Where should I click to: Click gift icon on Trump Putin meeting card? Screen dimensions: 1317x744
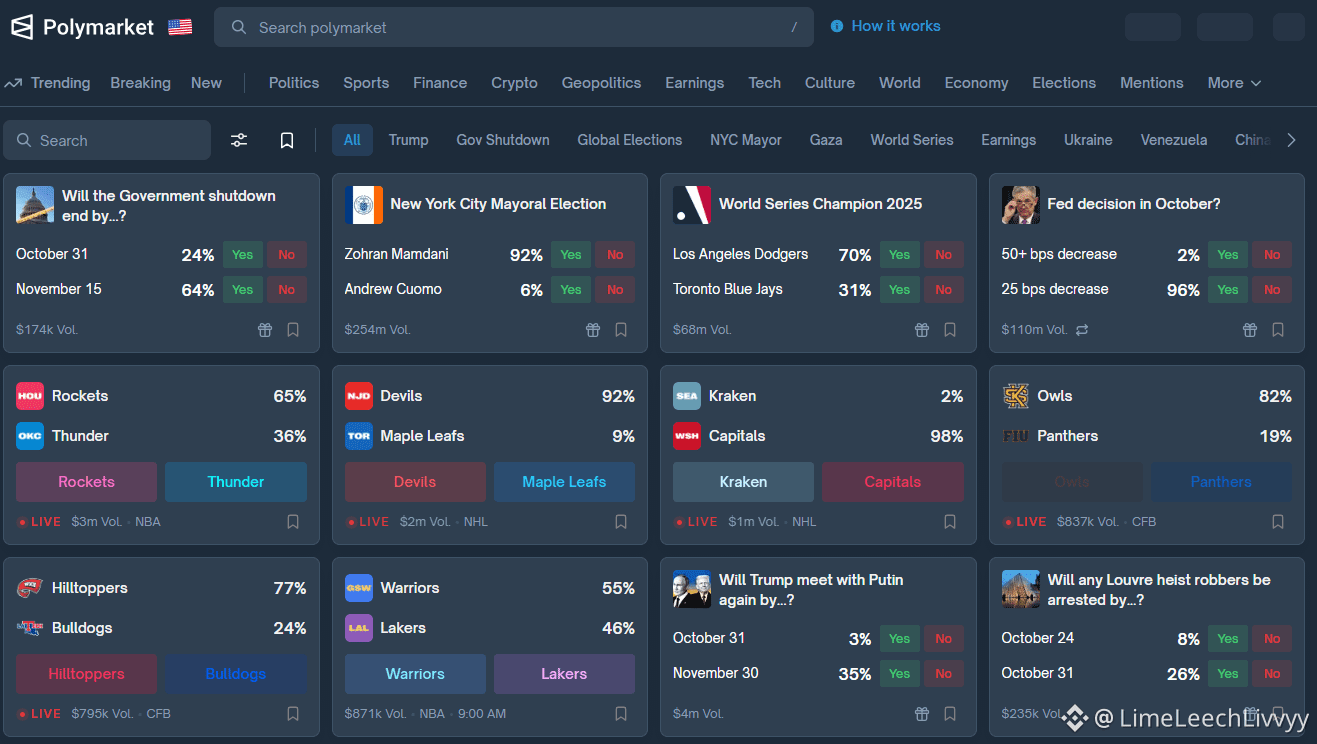922,713
